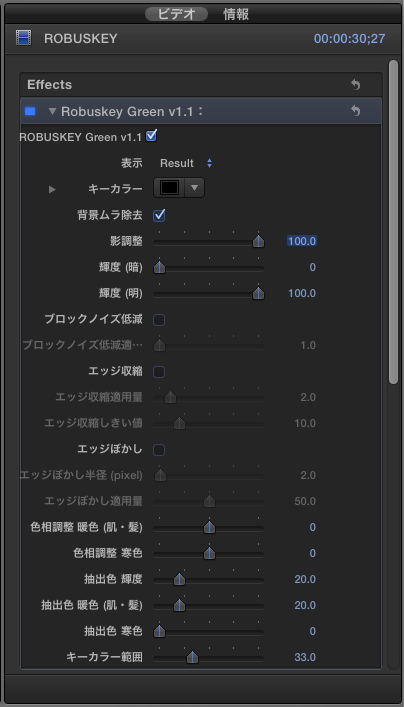404x707 pixels.
Task: Click the キーカラー範囲 slider handle
Action: pos(193,657)
